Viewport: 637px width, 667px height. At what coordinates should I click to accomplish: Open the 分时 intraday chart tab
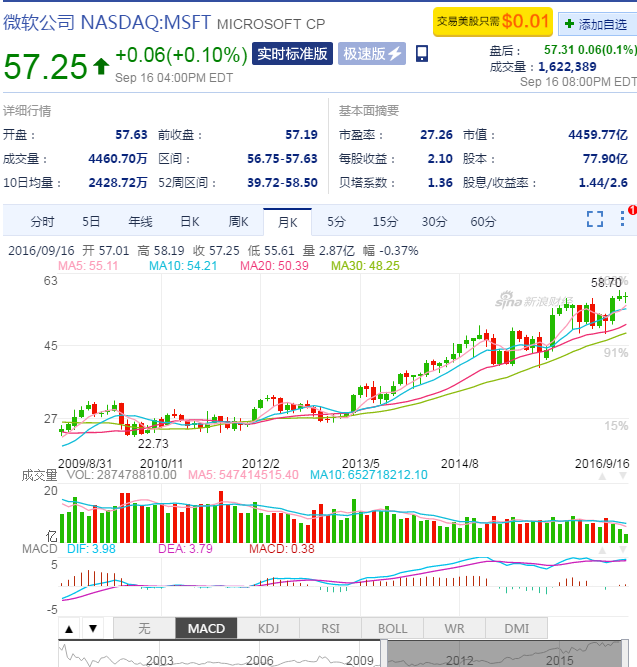click(x=42, y=222)
